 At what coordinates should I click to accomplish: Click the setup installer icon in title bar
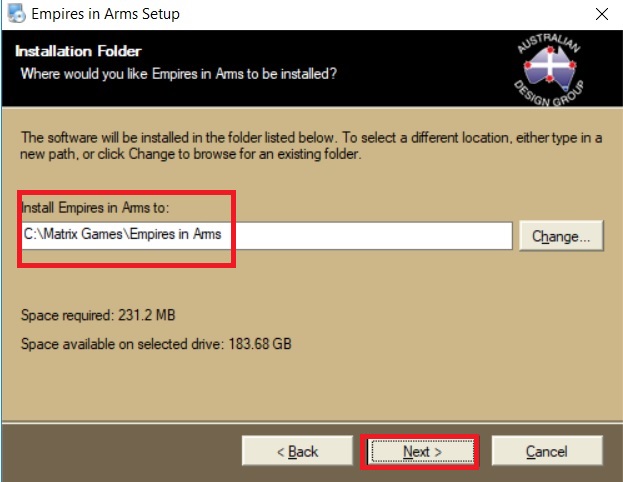[16, 13]
